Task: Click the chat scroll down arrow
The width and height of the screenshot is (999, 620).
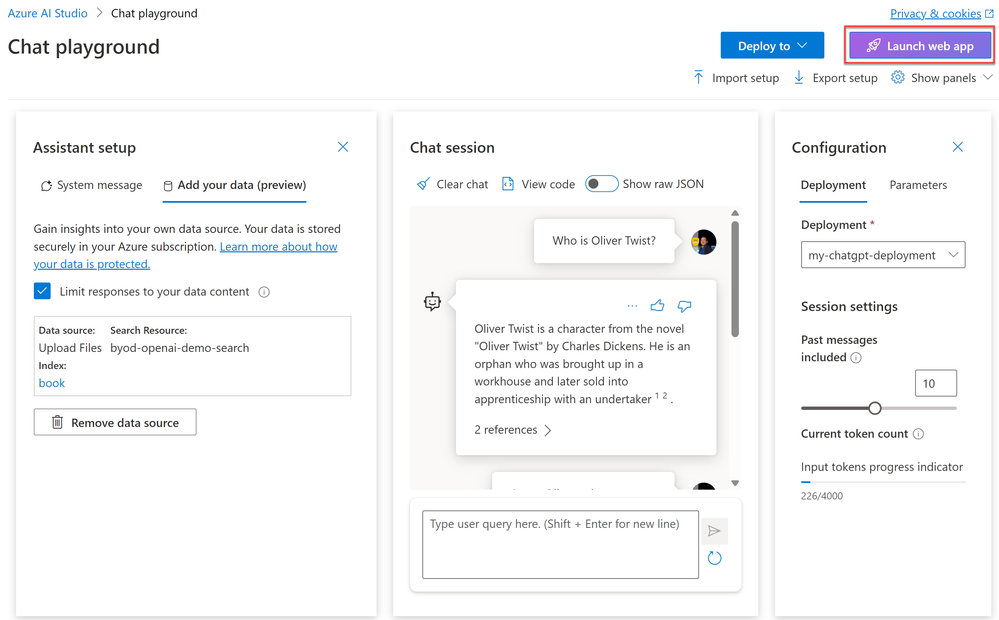Action: [x=735, y=483]
